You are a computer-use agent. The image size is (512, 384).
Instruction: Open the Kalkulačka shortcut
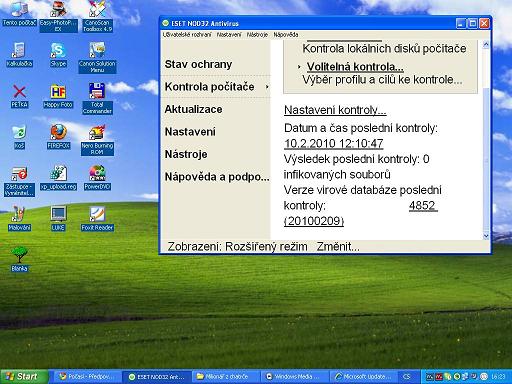(x=19, y=54)
